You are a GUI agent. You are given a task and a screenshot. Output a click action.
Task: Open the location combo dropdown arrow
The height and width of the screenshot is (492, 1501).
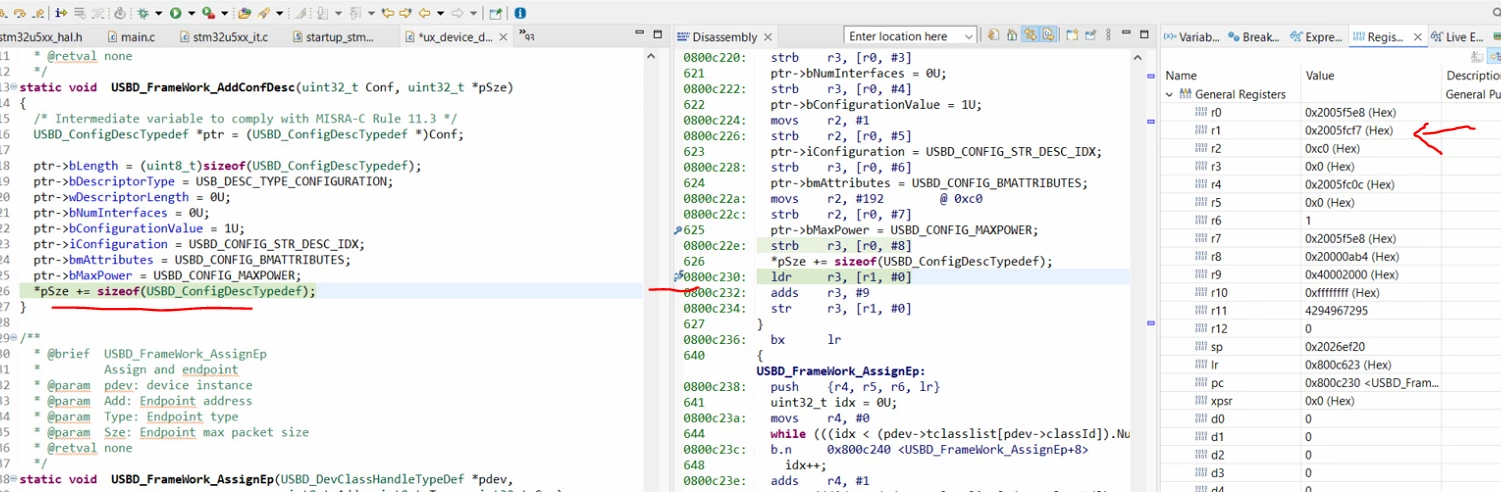969,36
